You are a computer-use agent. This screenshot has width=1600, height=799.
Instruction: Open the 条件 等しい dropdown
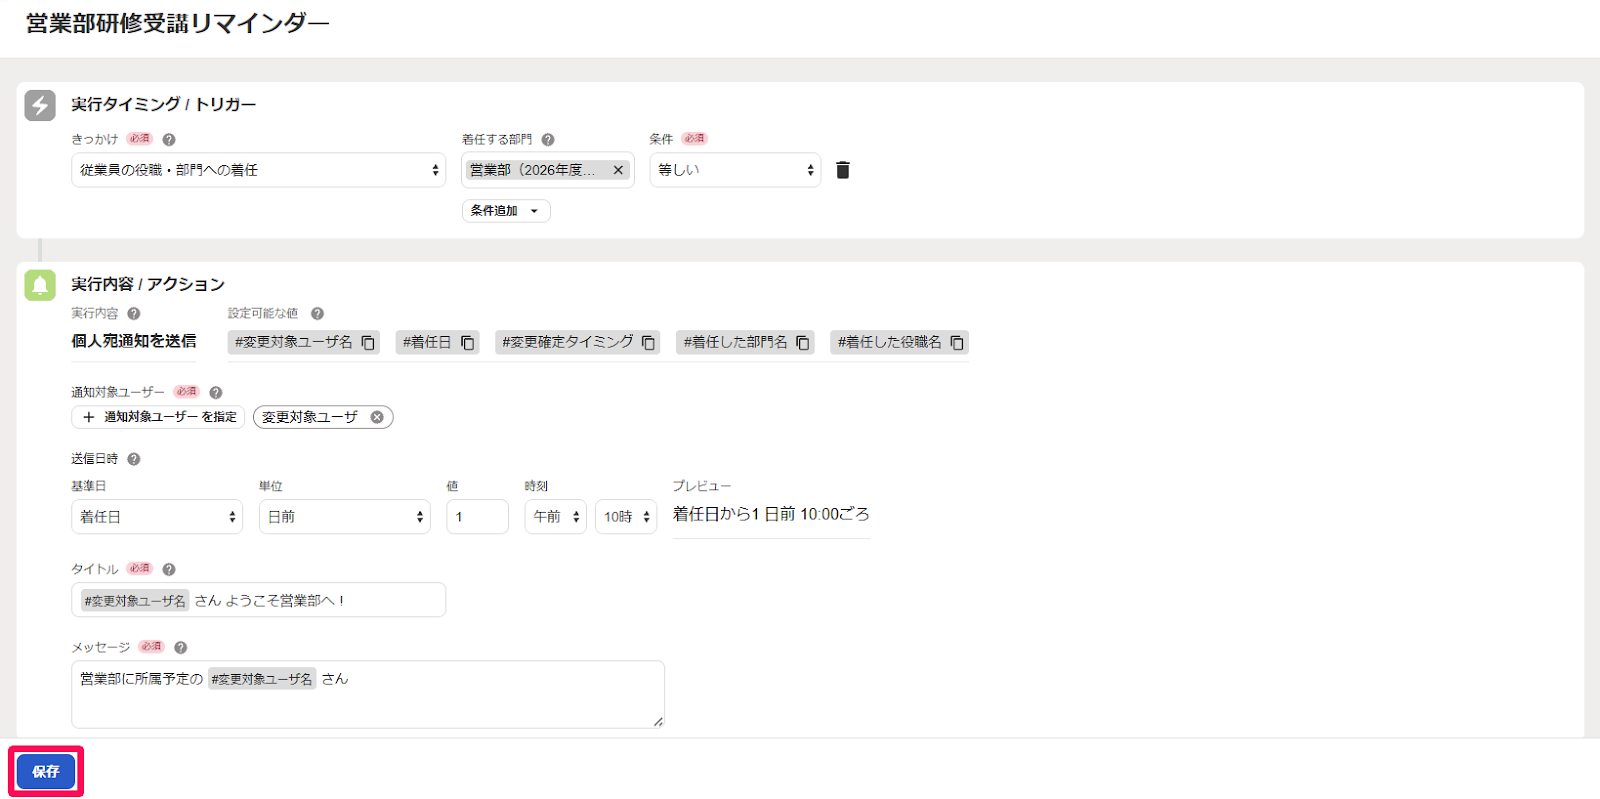735,170
